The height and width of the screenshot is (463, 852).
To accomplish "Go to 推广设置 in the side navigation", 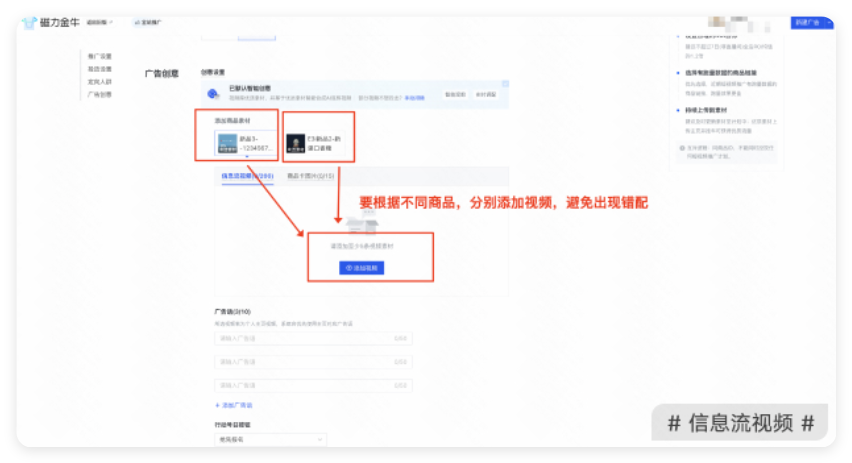I will [x=99, y=56].
